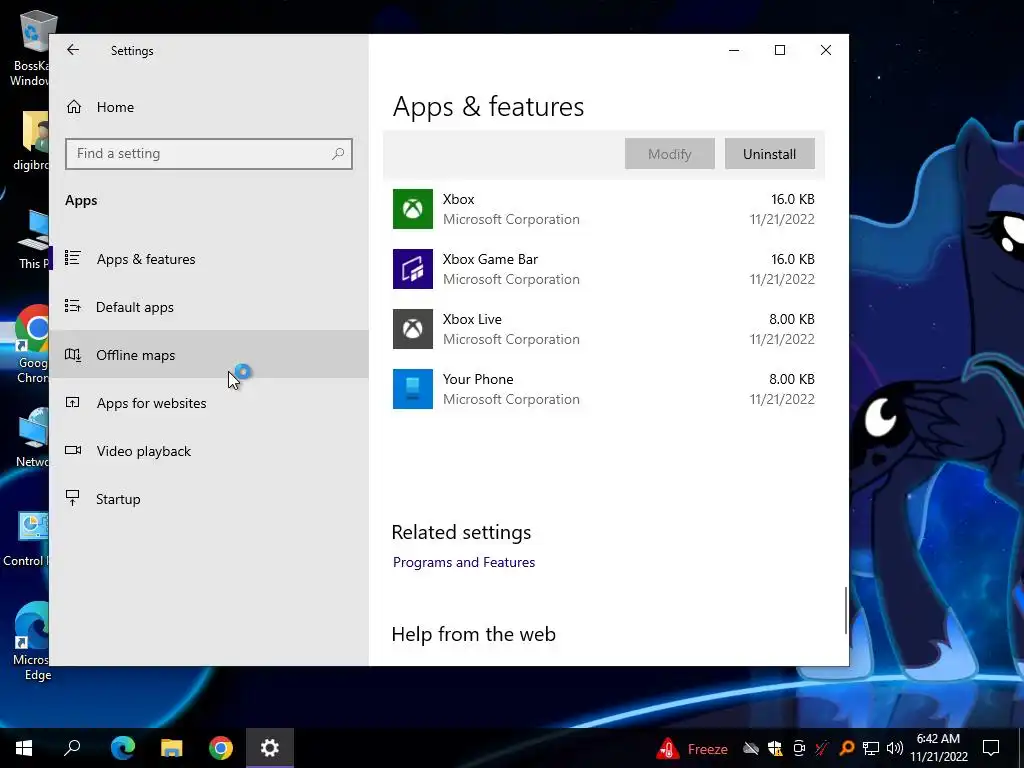Screen dimensions: 1024x768
Task: Select the Google Chrome desktop shortcut
Action: pos(30,344)
